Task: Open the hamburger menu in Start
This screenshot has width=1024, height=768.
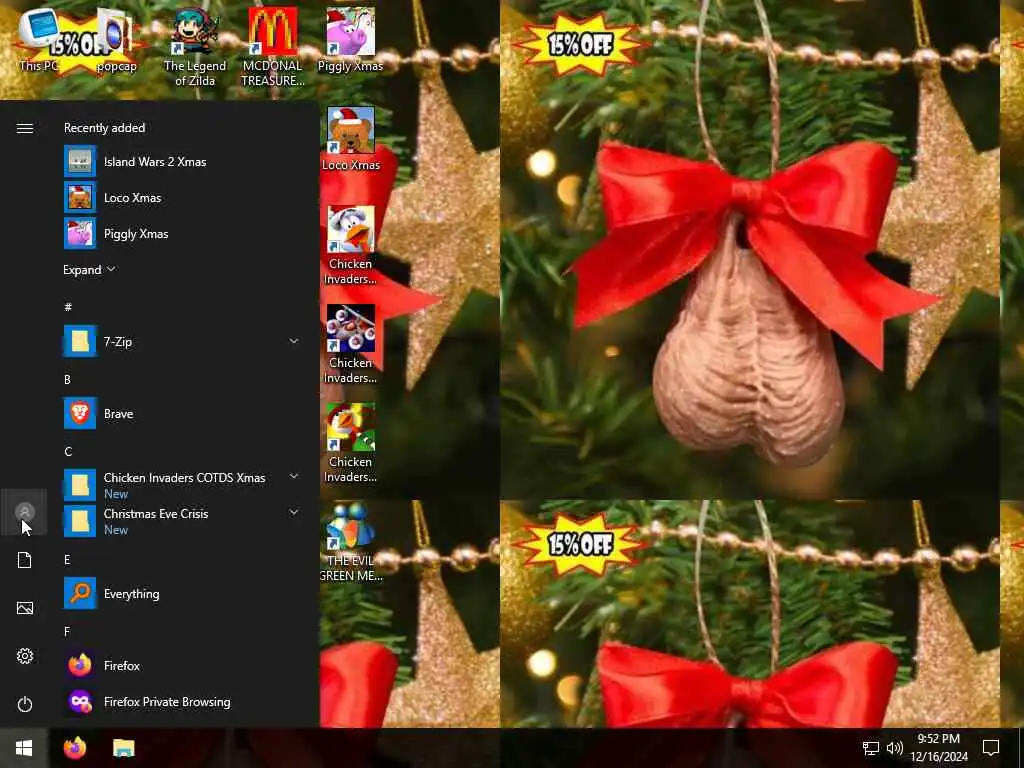Action: pyautogui.click(x=25, y=128)
